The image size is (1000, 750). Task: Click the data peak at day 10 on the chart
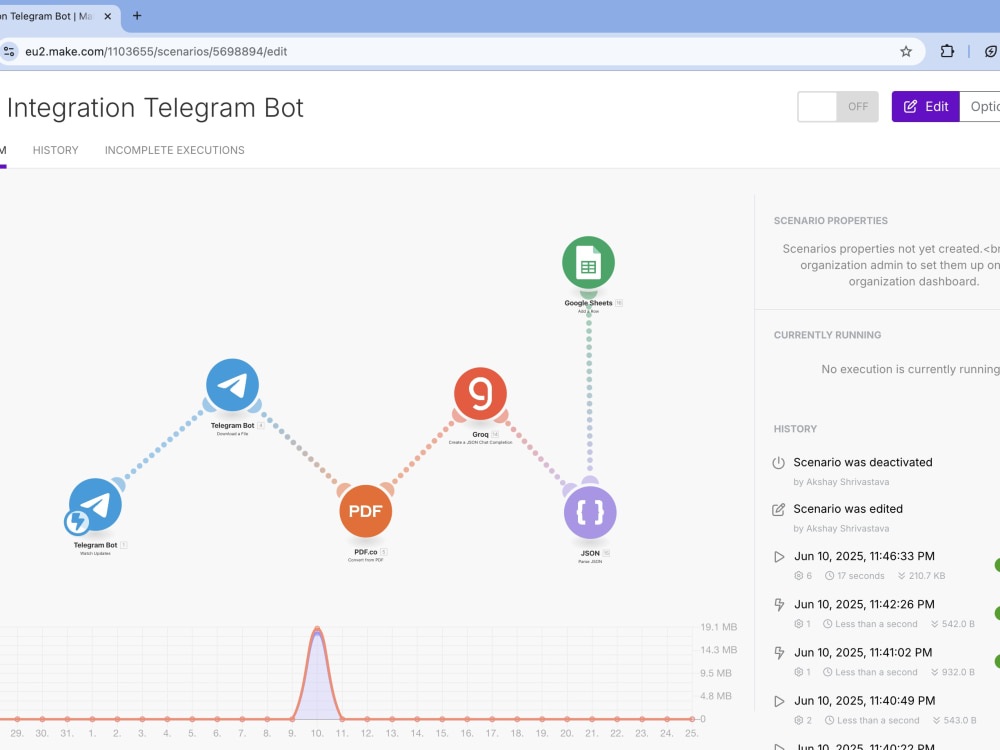[x=317, y=629]
